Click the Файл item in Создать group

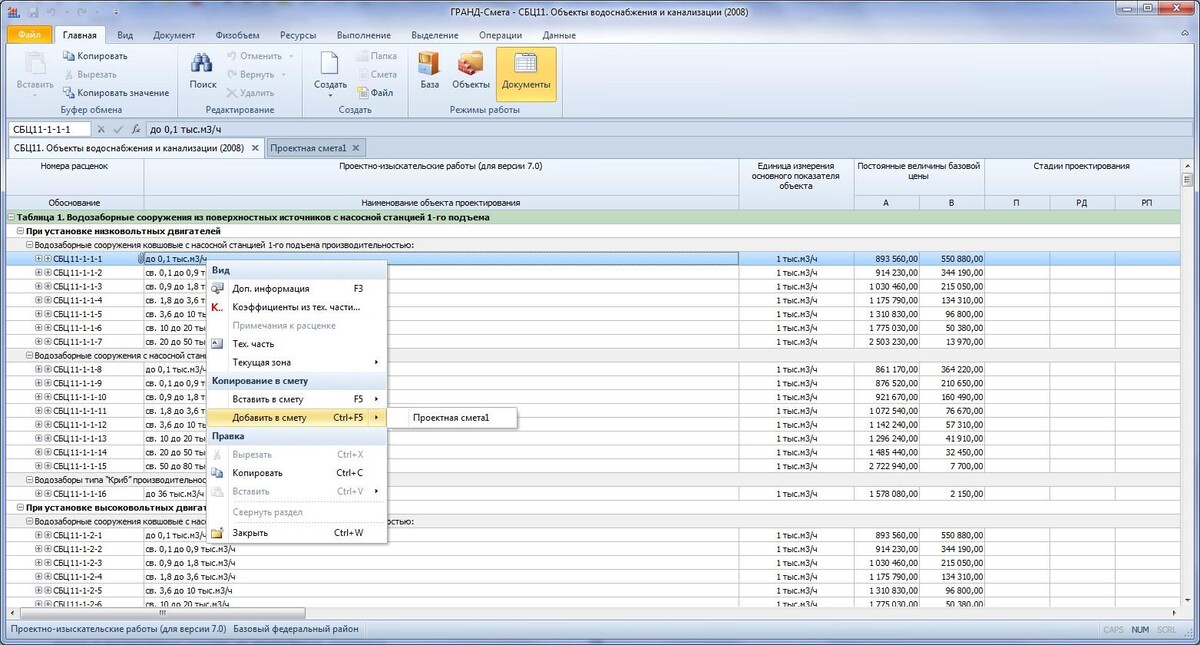374,93
